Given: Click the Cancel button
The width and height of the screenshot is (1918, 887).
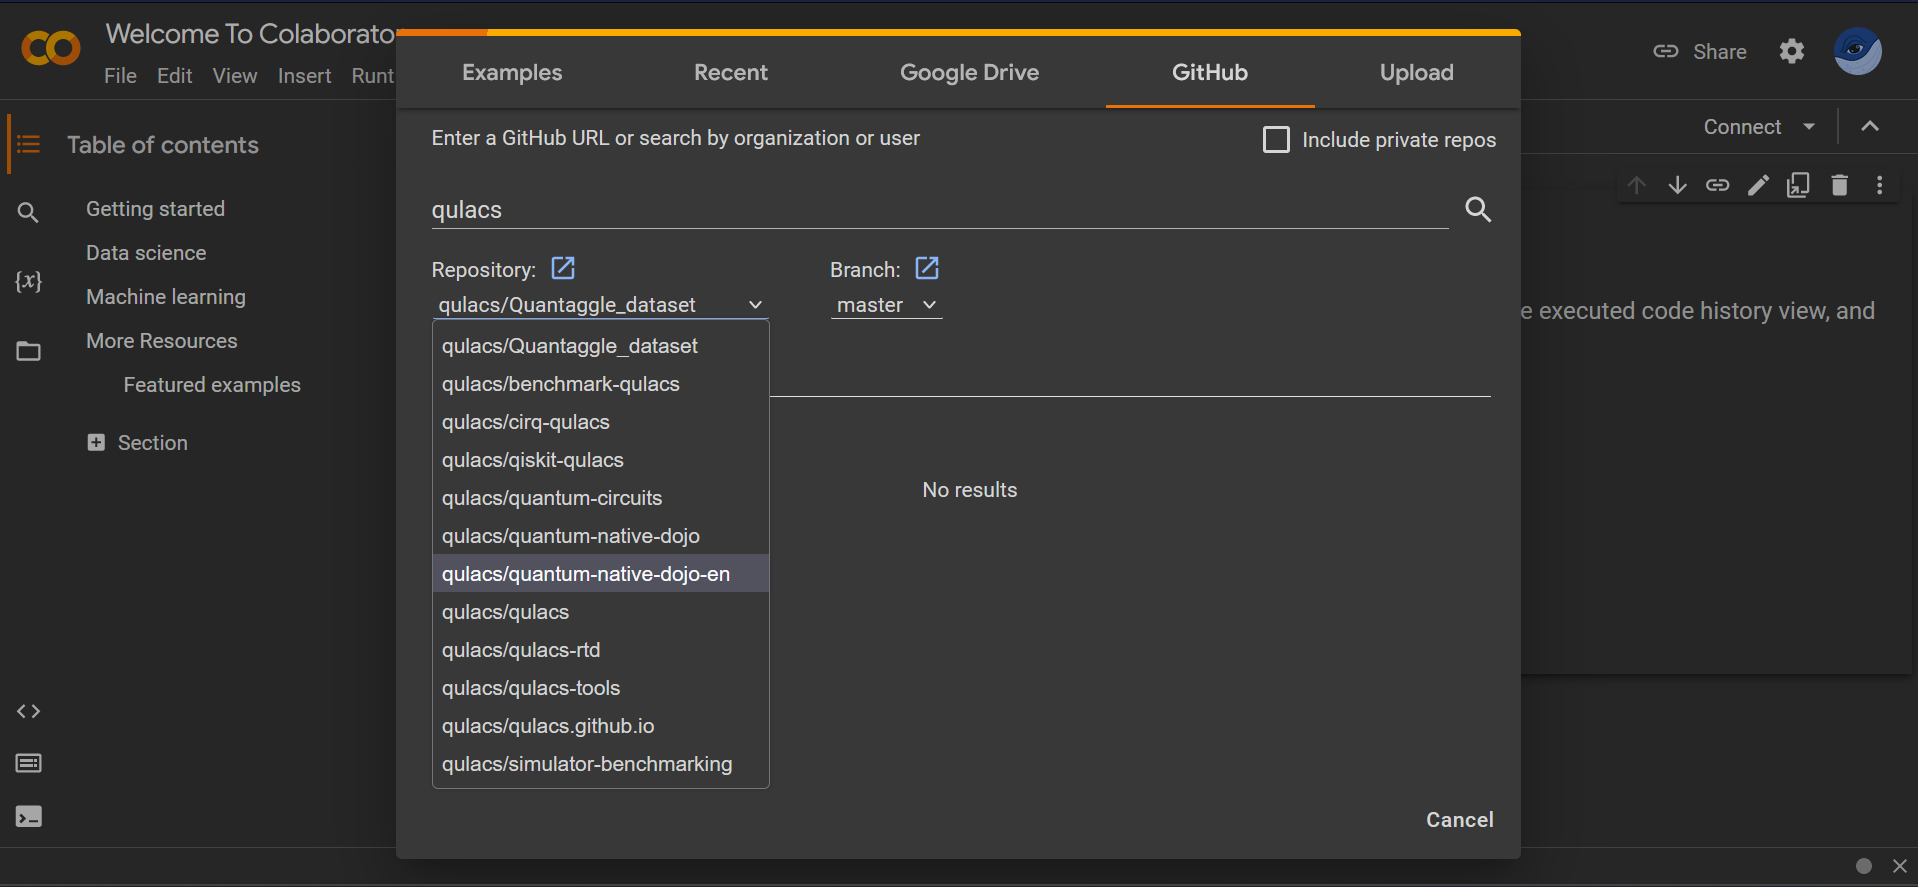Looking at the screenshot, I should 1459,820.
